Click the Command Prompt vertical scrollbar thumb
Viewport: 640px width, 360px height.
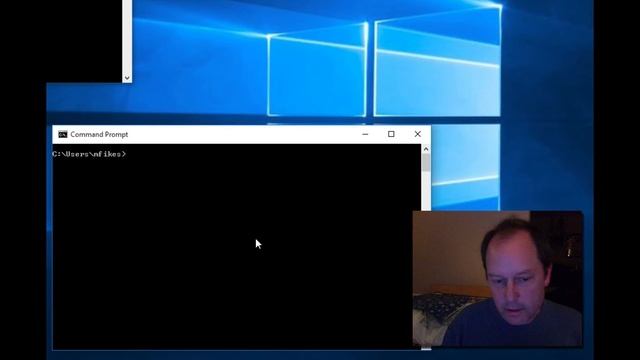coord(426,163)
